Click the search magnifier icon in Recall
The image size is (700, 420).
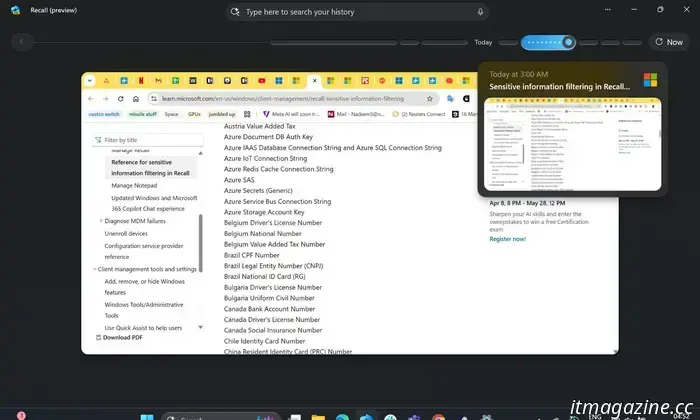tap(235, 12)
